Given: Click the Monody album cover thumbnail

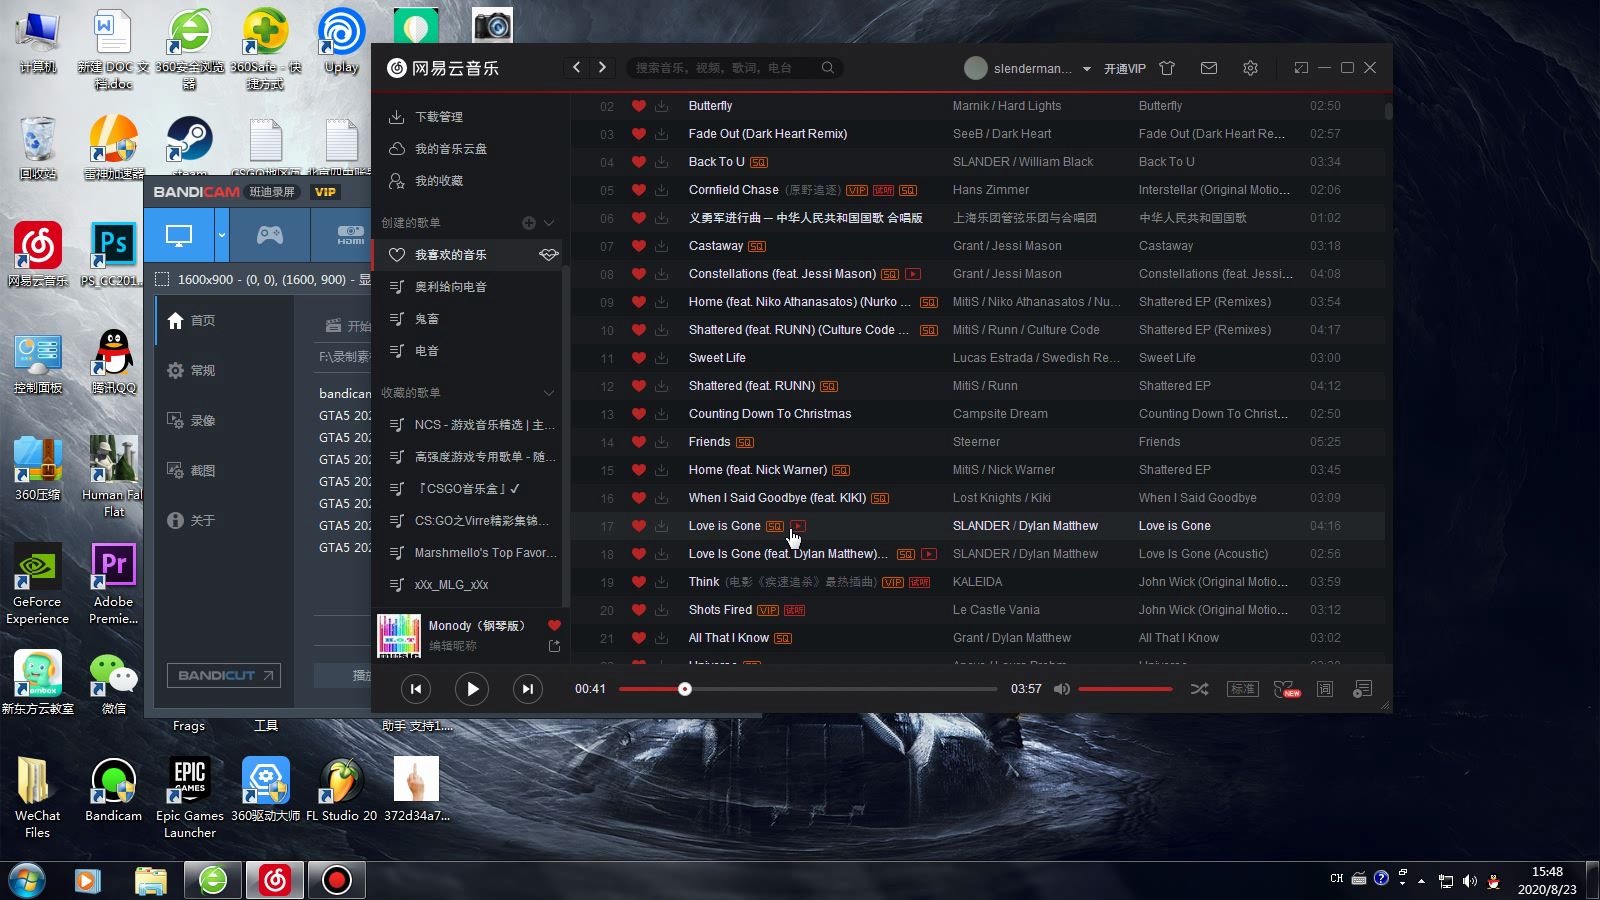Looking at the screenshot, I should tap(399, 636).
